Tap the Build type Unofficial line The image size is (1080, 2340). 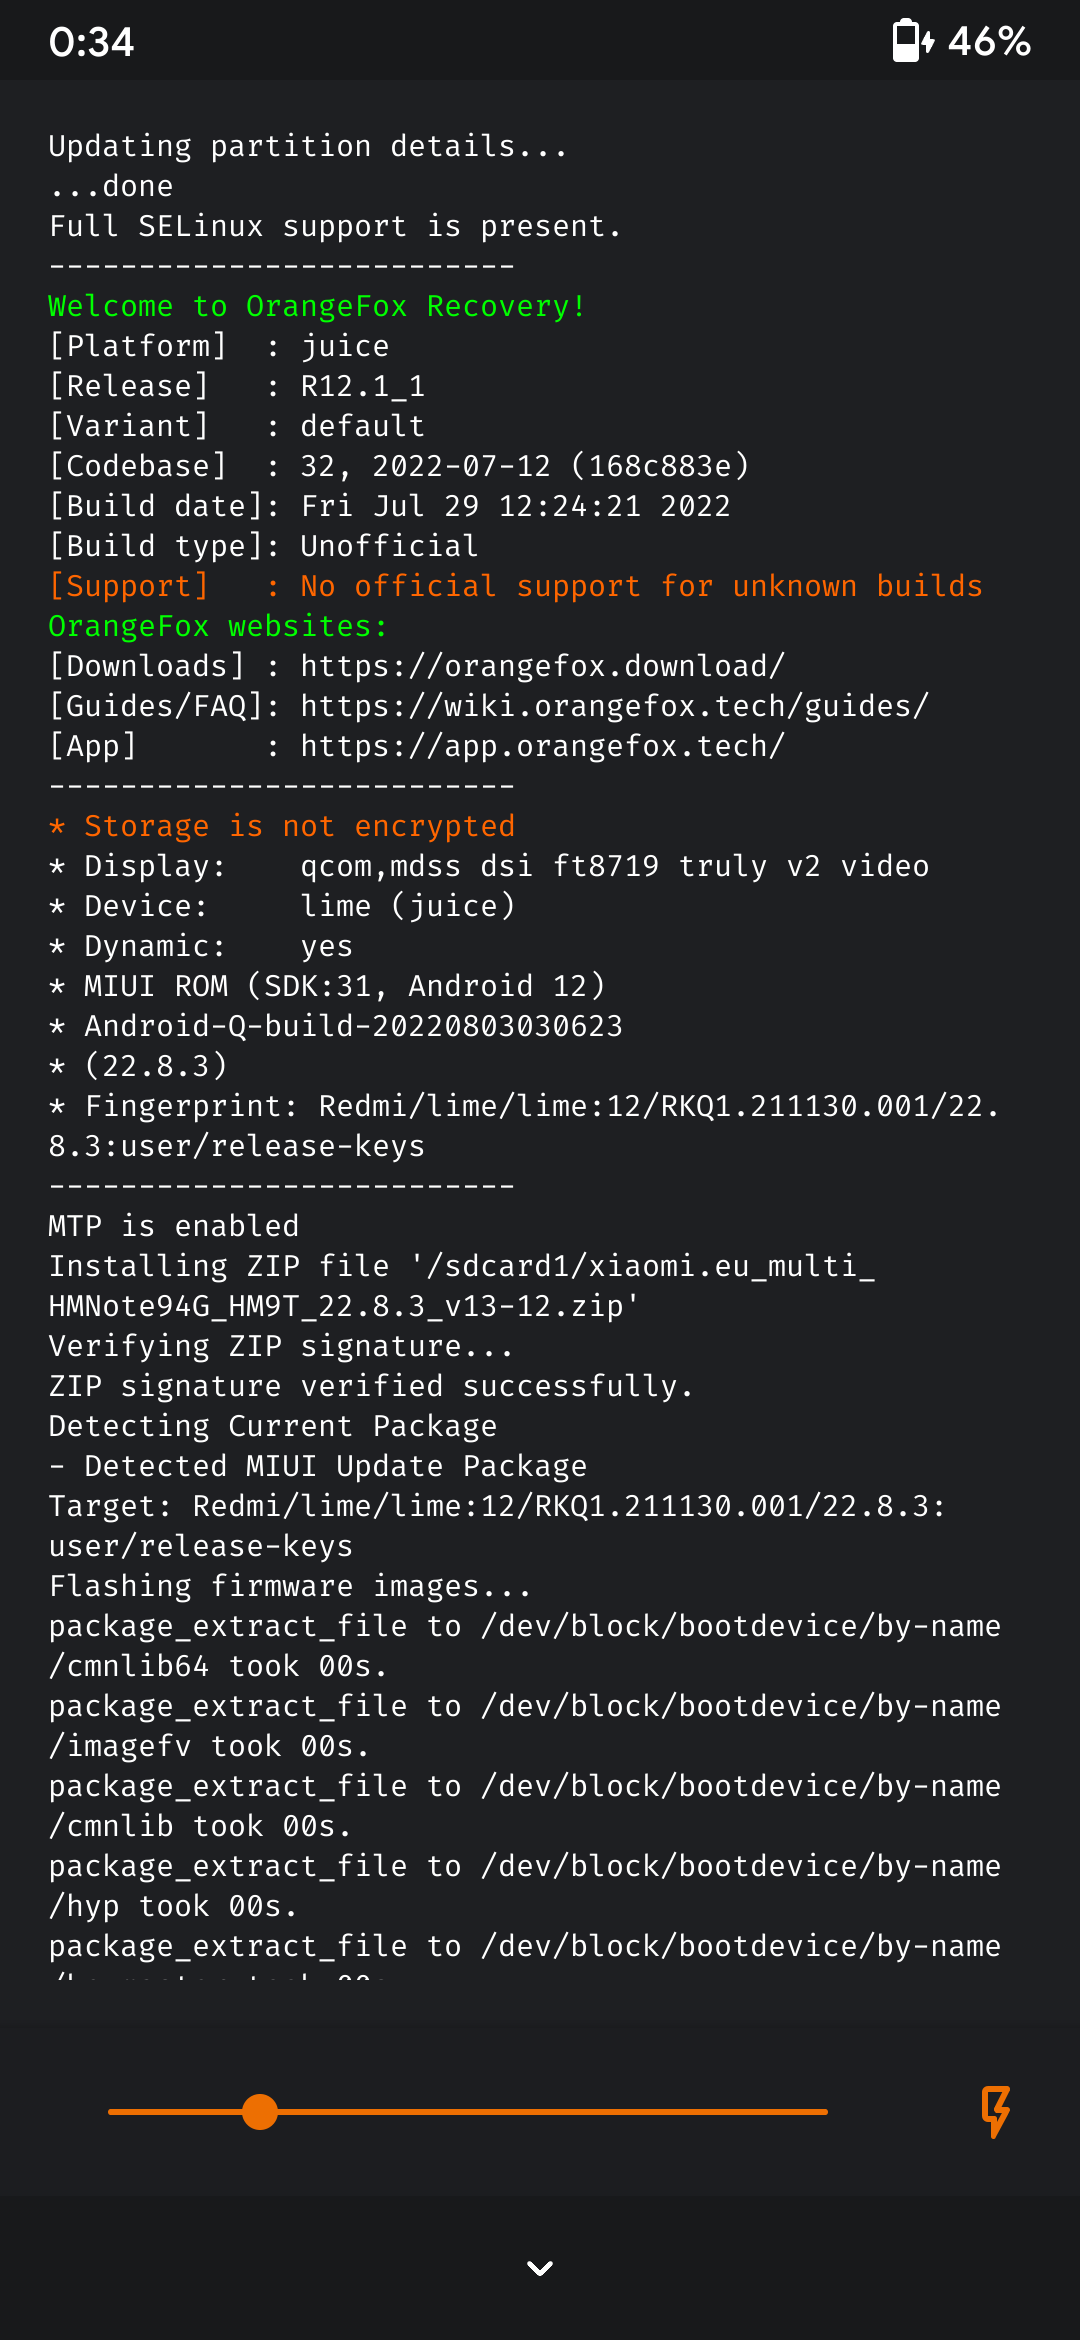coord(264,546)
